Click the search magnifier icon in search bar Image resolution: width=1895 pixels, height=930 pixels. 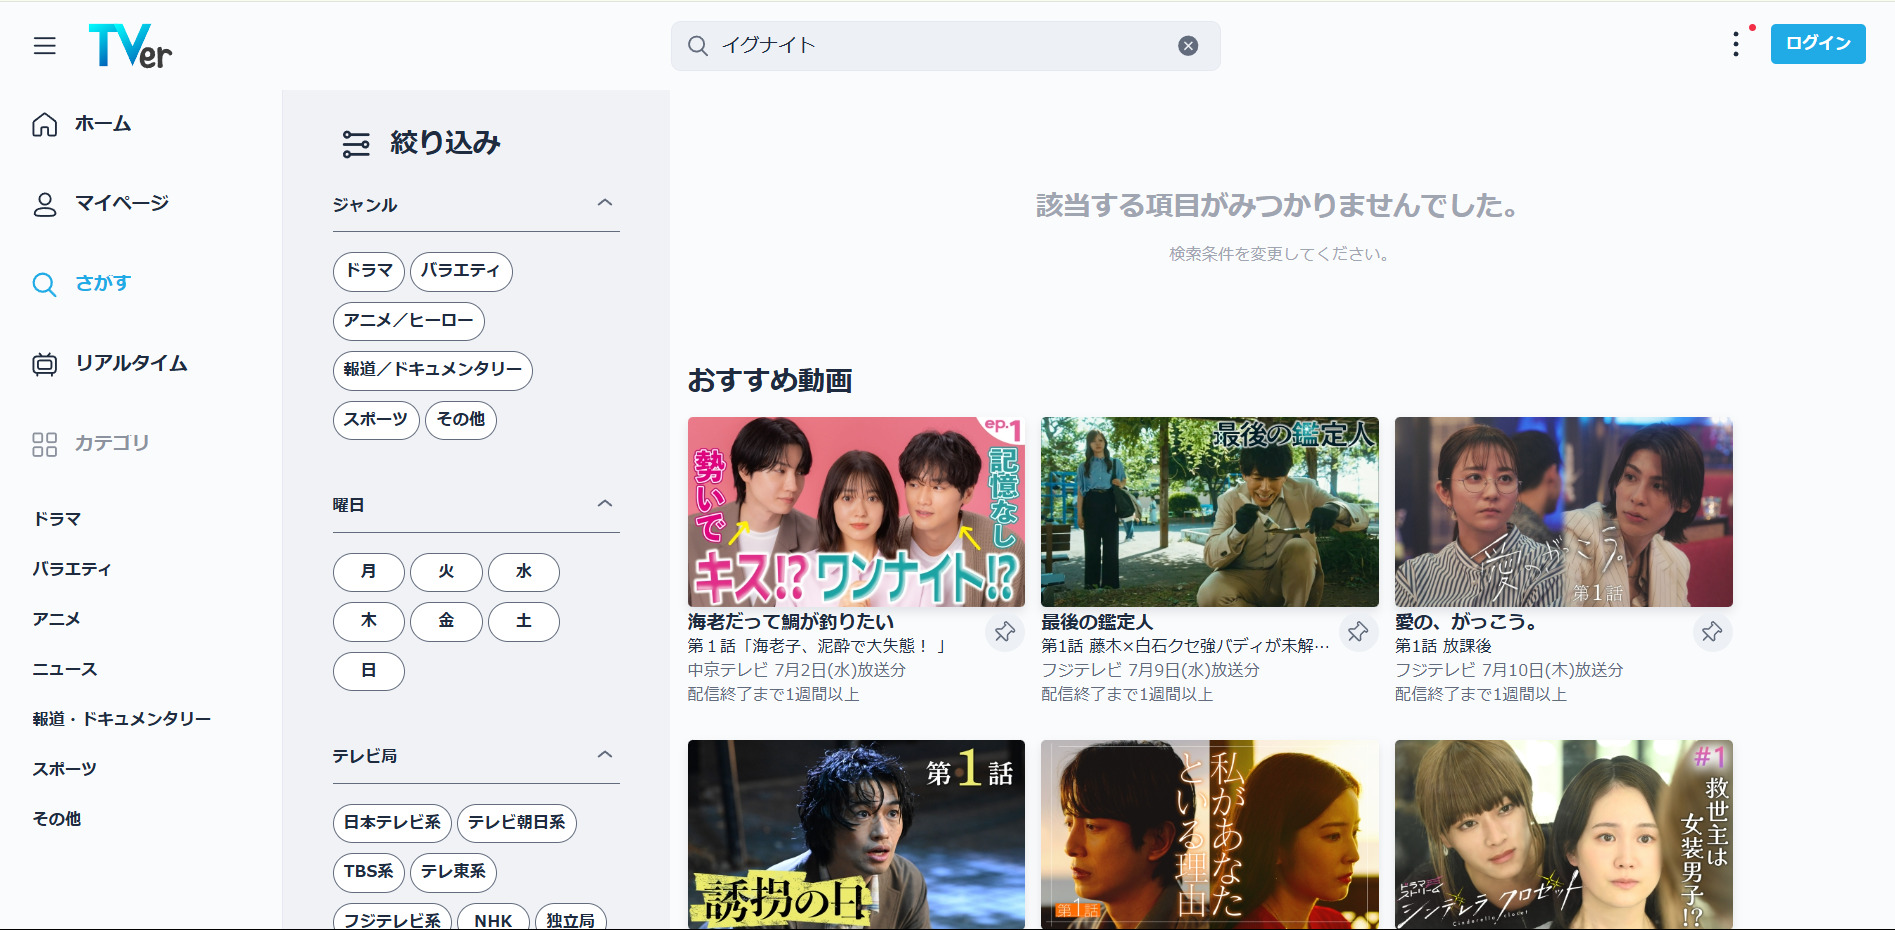[698, 46]
